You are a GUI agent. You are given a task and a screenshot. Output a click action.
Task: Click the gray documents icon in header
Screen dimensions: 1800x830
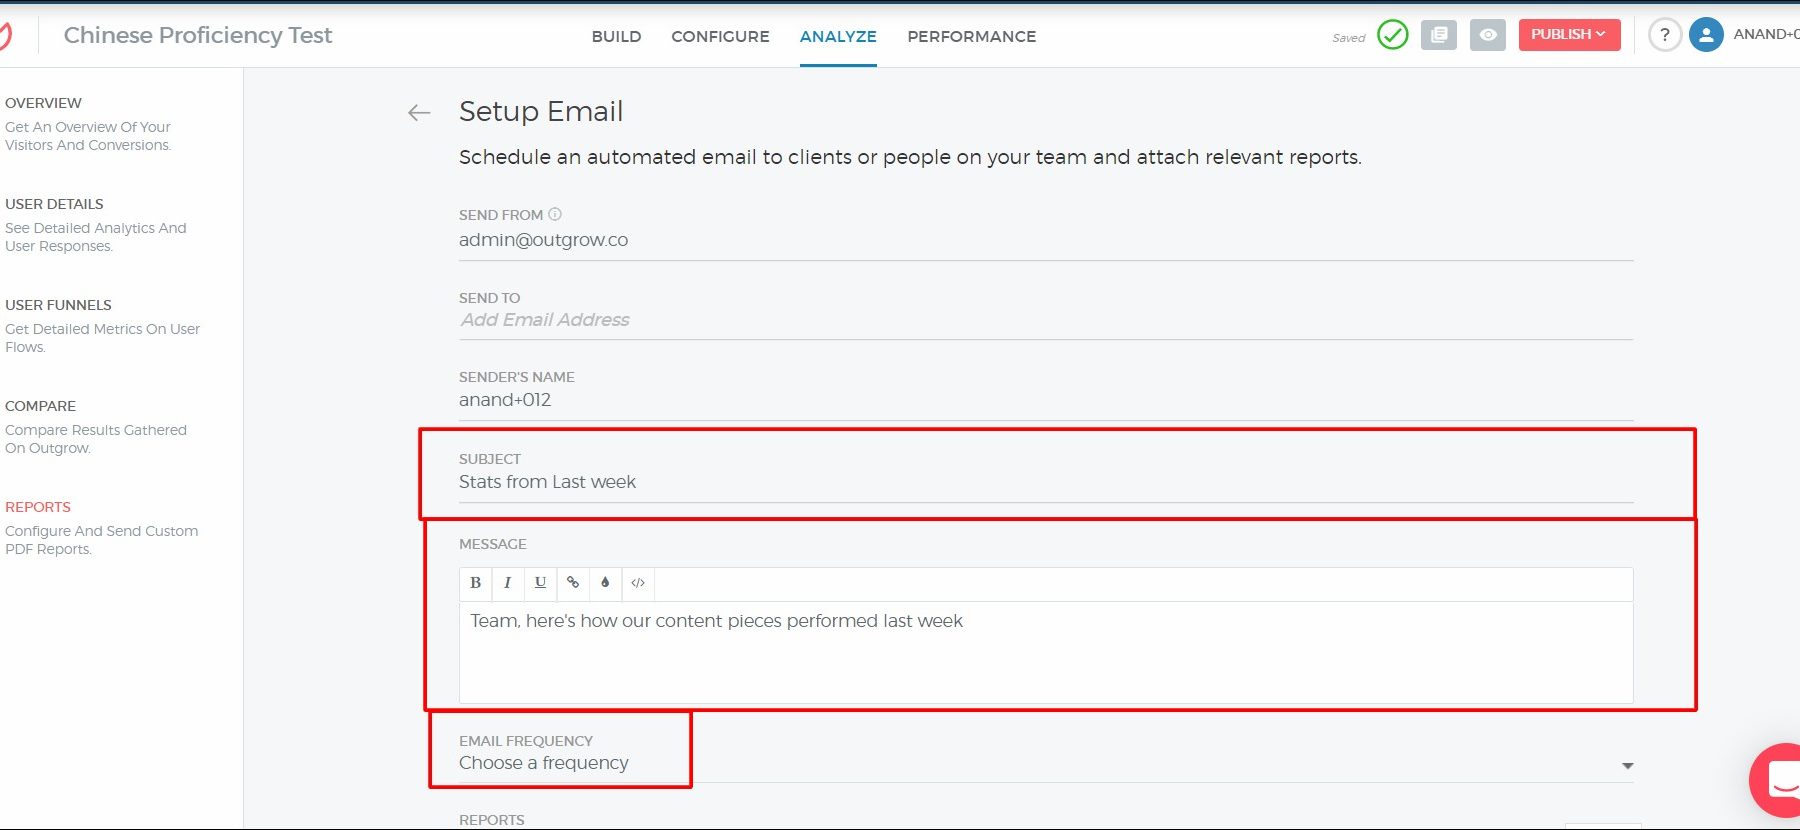click(x=1438, y=35)
